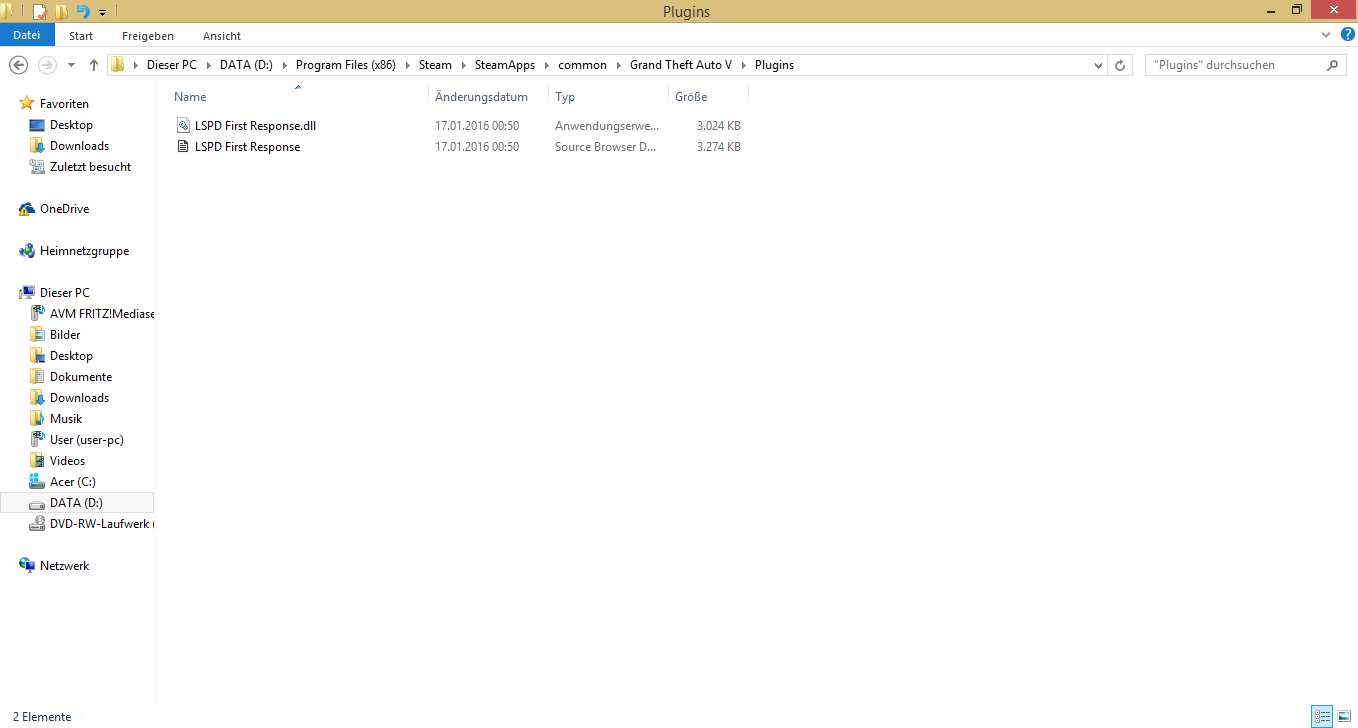Click the Heimnetzgruppe icon in the sidebar
1358x728 pixels.
click(x=27, y=251)
